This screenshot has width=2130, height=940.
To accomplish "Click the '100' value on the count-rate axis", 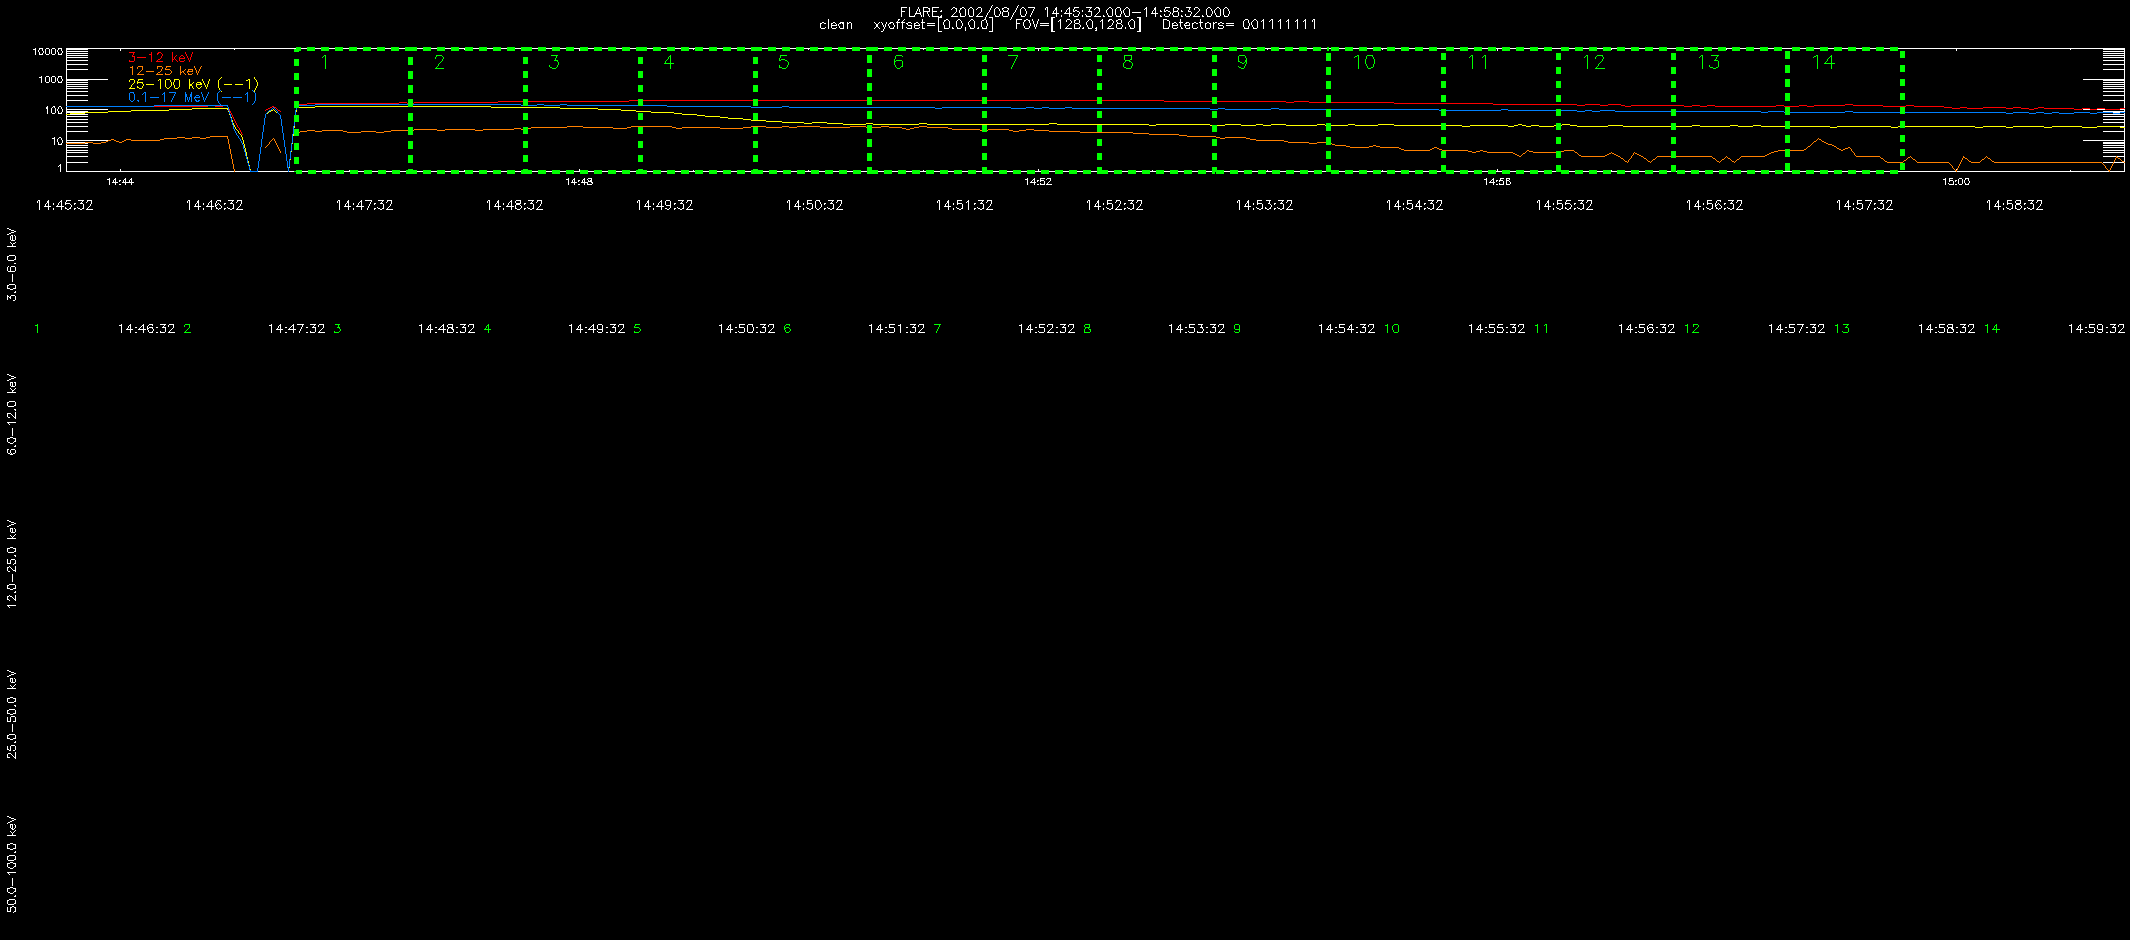I will [54, 110].
